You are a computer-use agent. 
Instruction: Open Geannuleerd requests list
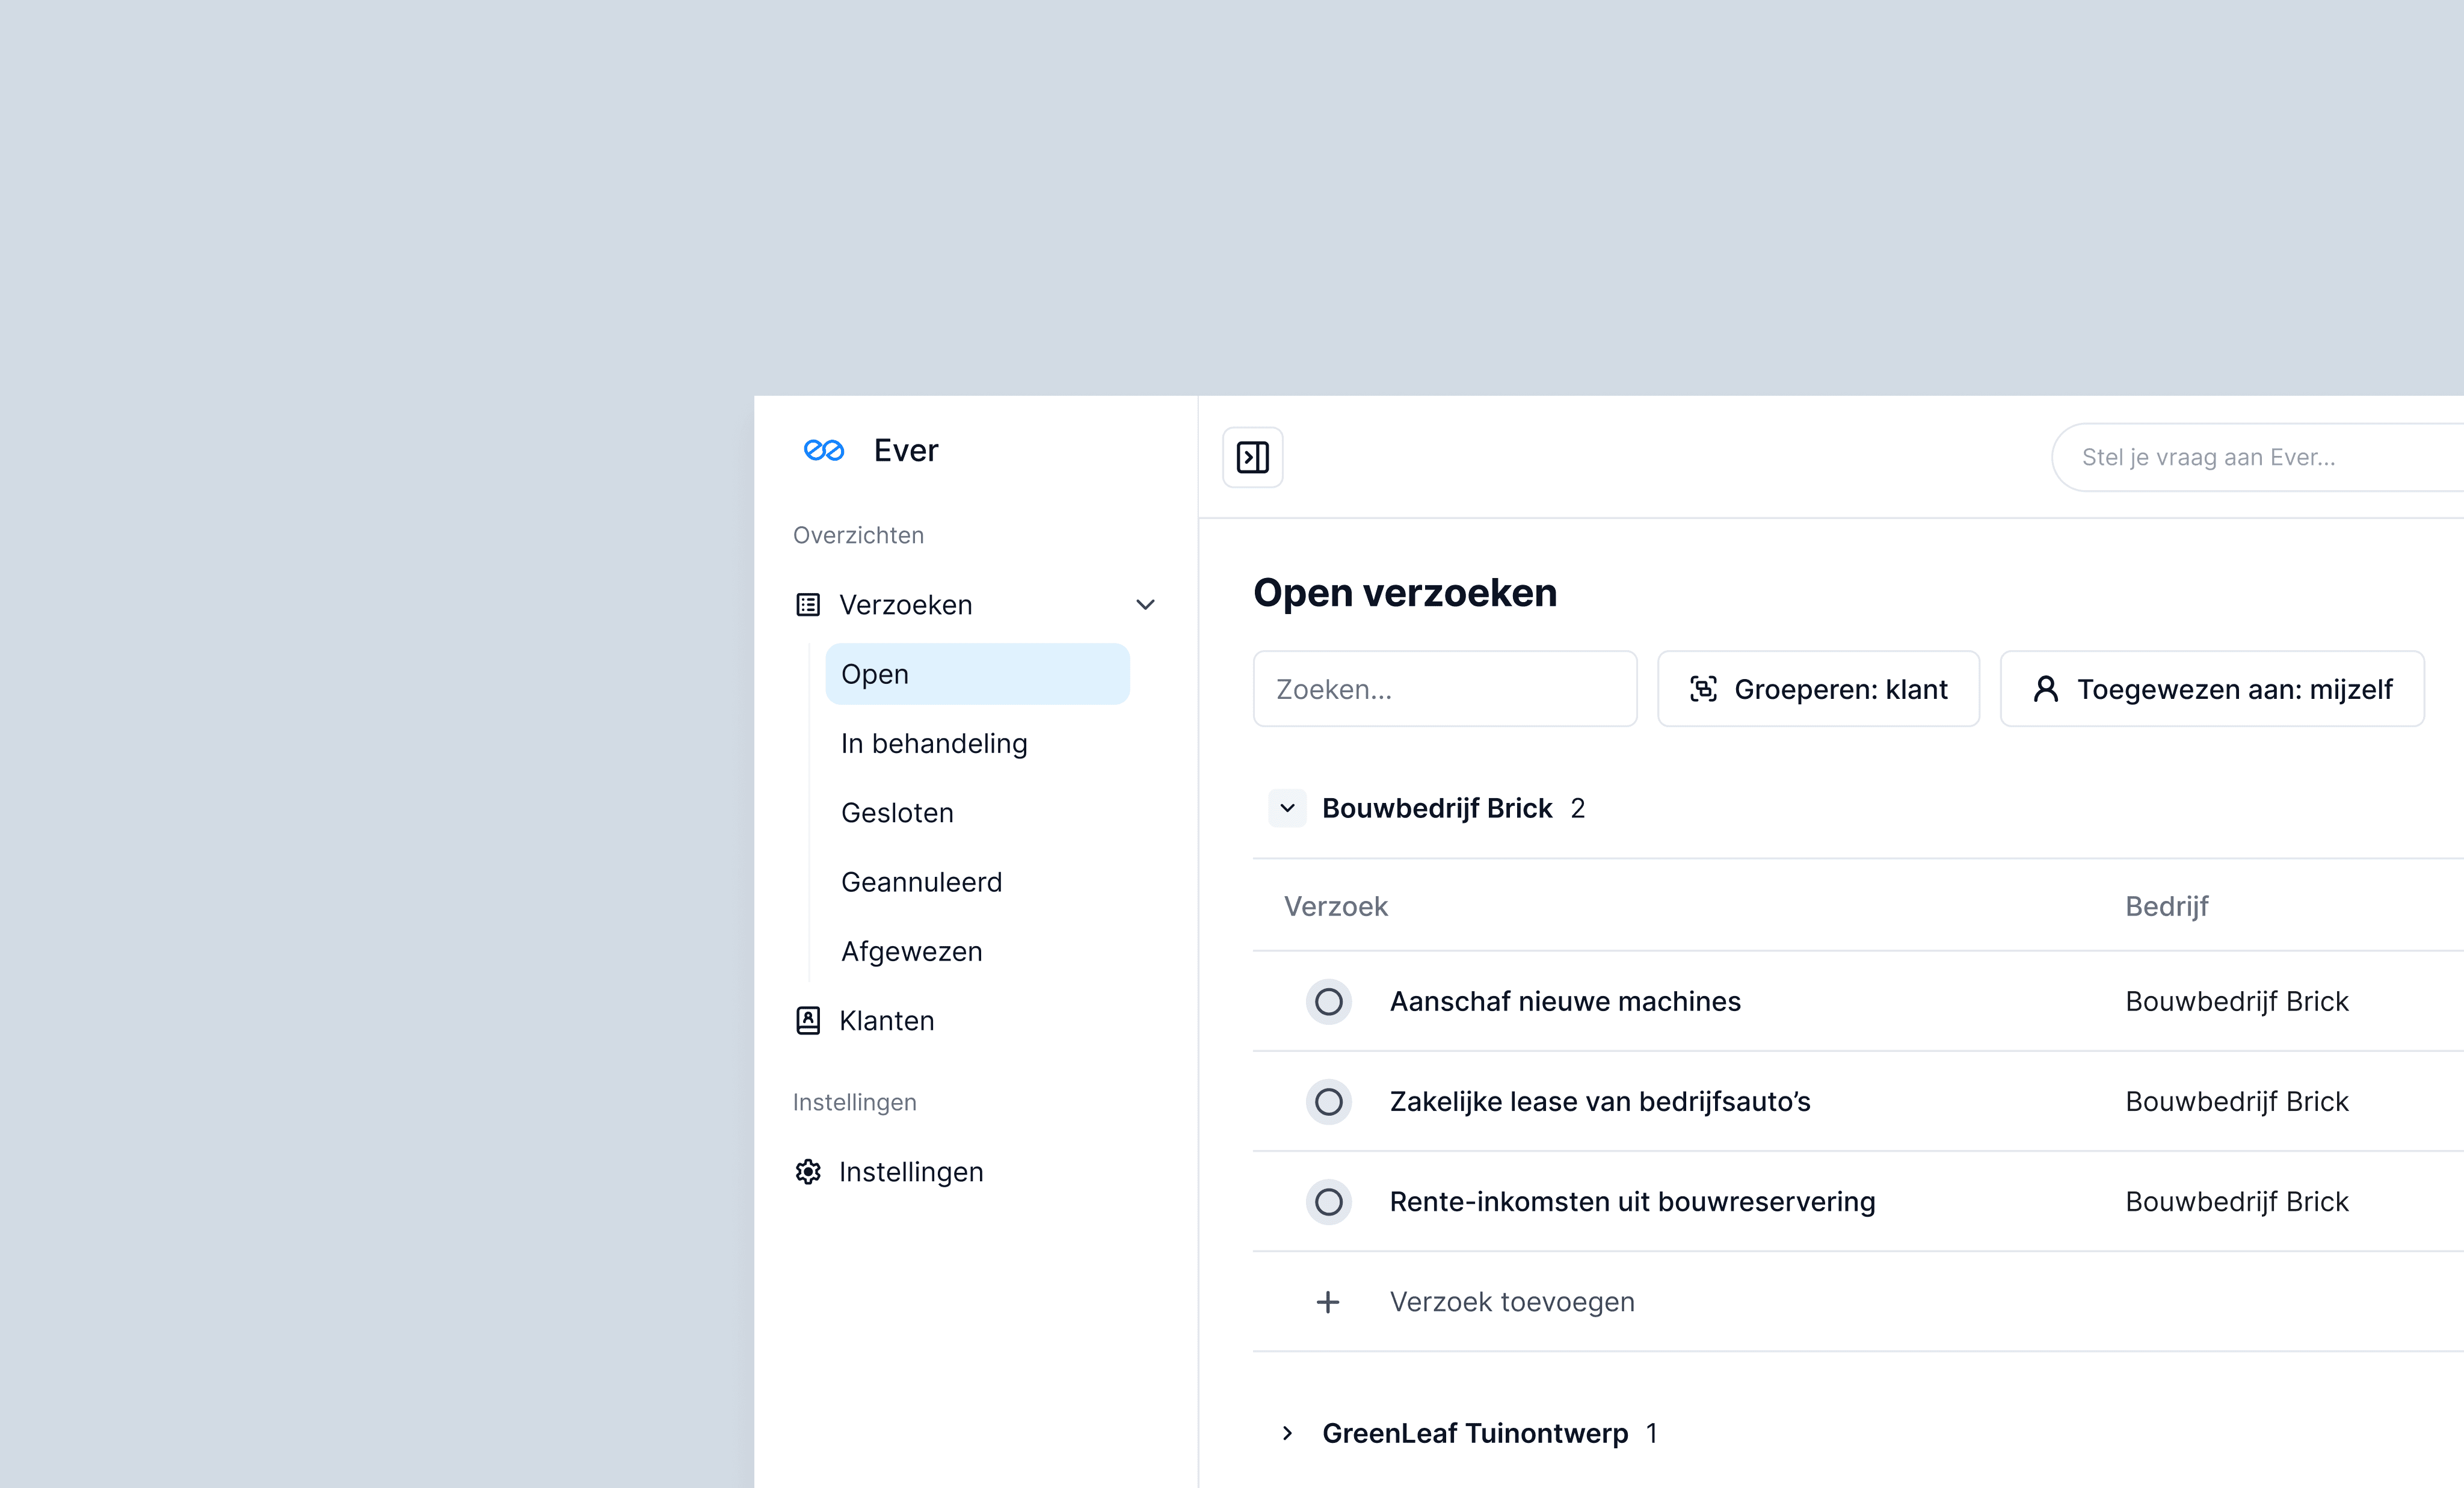[x=921, y=882]
